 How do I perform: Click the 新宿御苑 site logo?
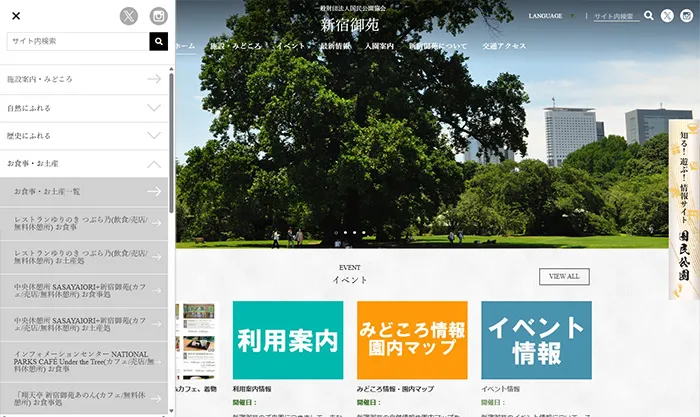tap(350, 25)
